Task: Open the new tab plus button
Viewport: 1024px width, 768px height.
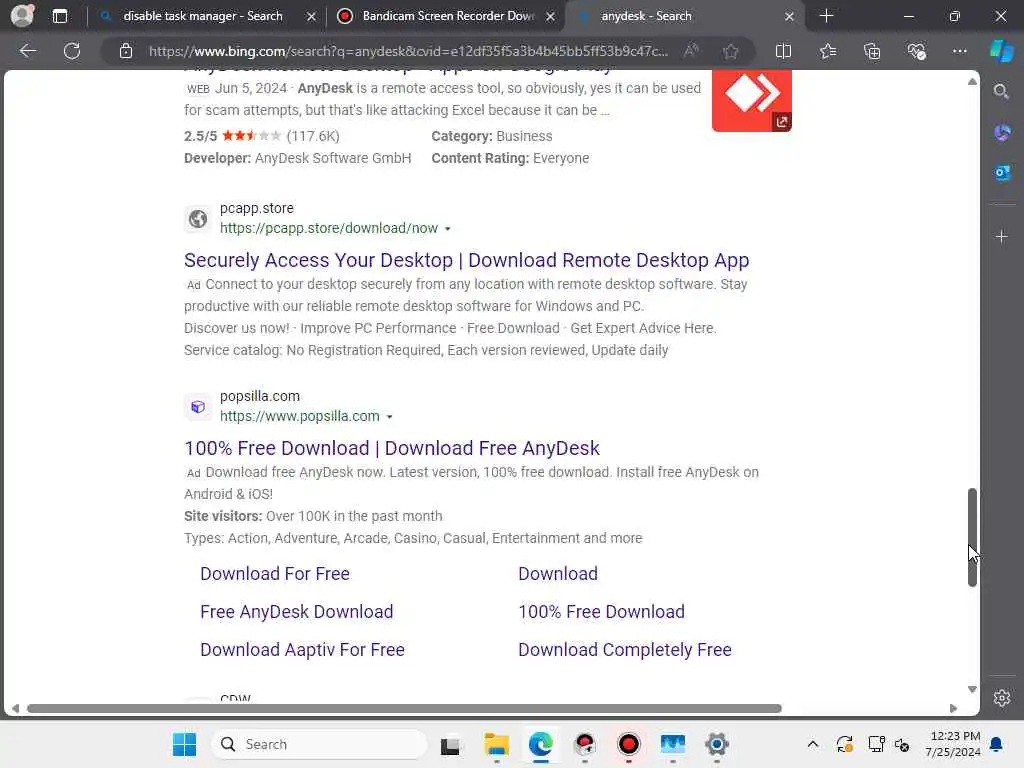Action: [826, 16]
